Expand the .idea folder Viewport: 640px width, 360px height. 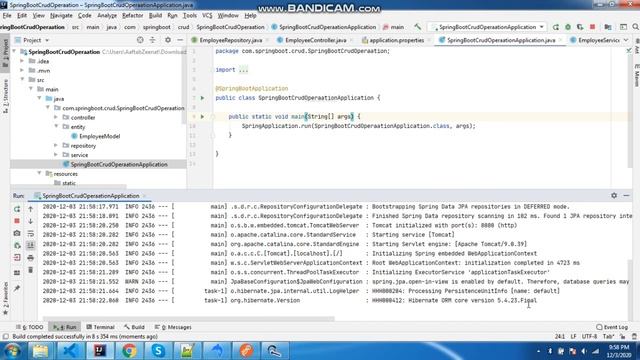22,61
